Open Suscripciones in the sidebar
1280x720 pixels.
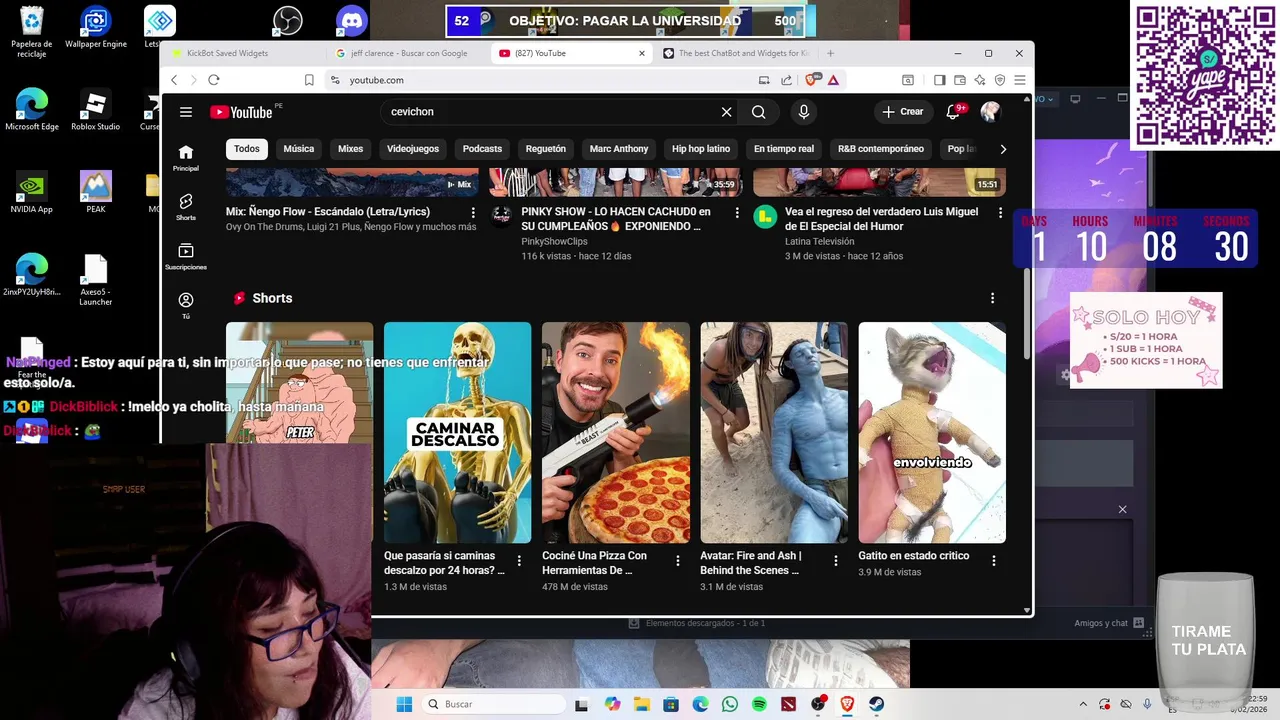point(186,256)
